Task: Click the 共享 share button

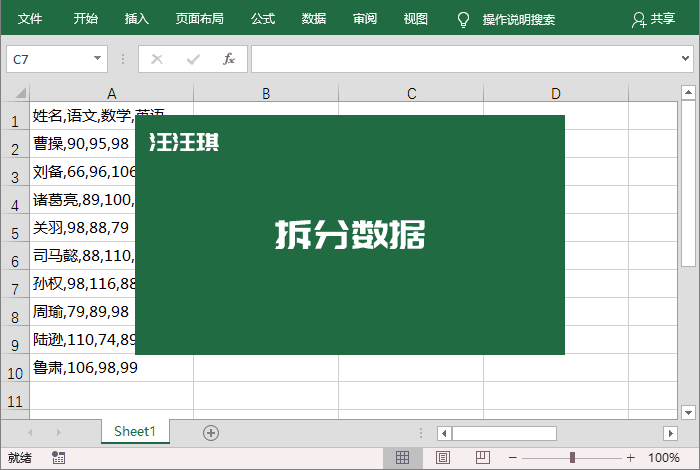Action: [x=653, y=19]
